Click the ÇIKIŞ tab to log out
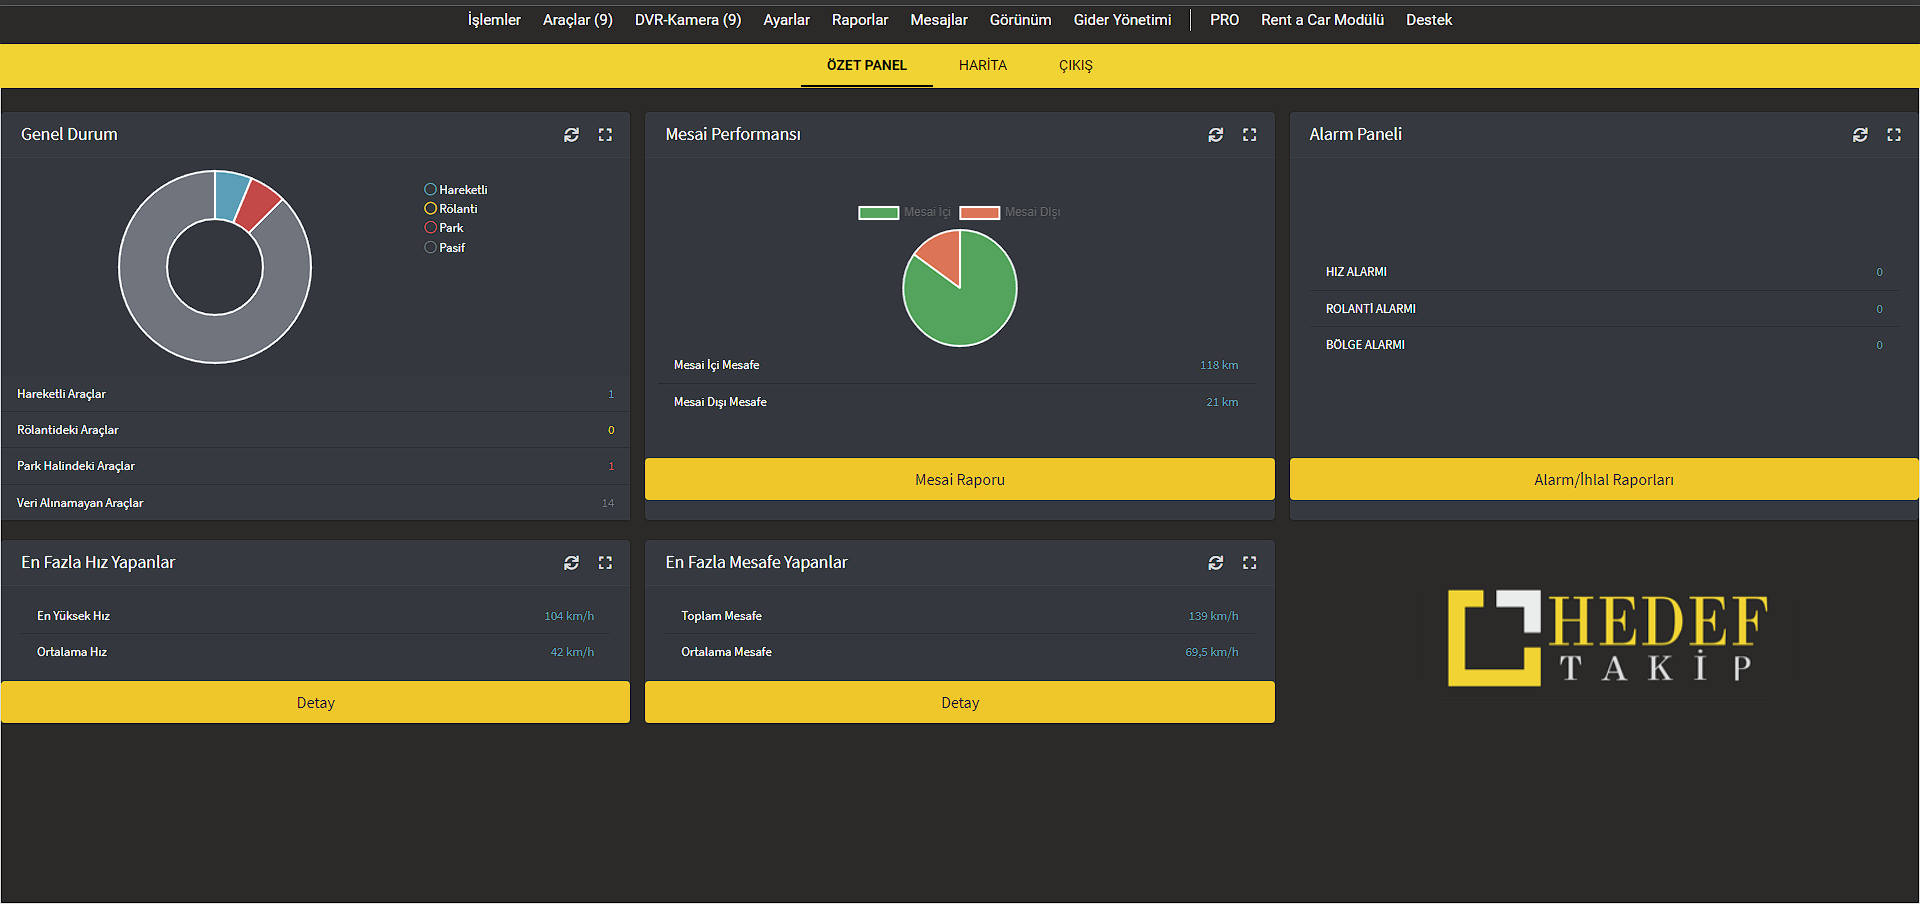 tap(1076, 65)
